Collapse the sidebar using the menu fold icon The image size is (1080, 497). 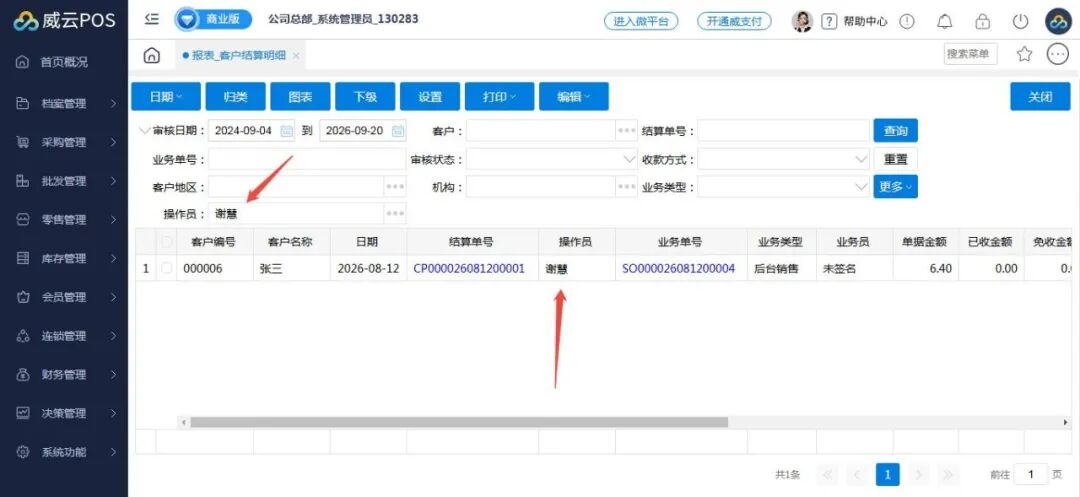[x=152, y=19]
